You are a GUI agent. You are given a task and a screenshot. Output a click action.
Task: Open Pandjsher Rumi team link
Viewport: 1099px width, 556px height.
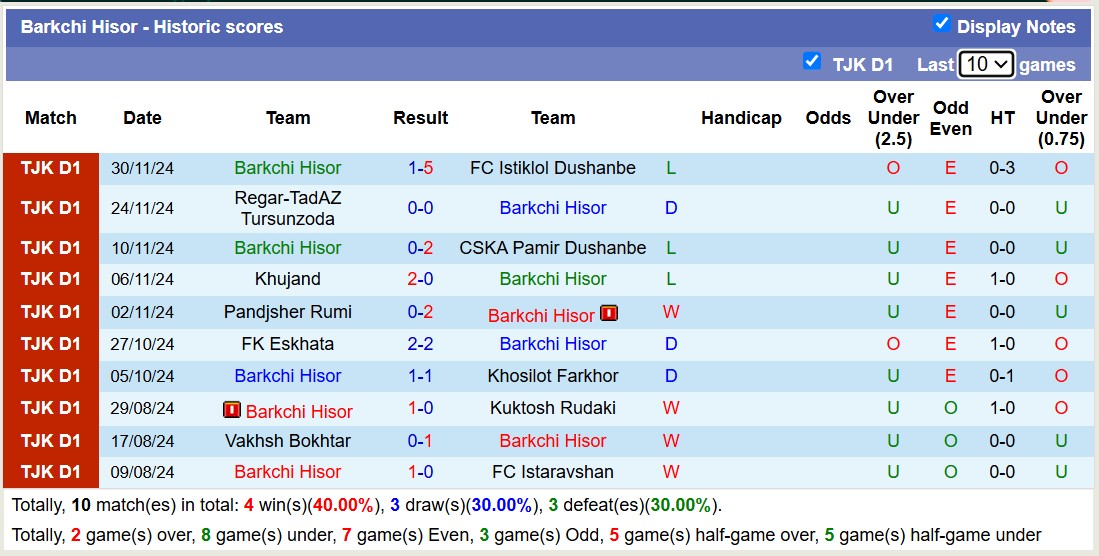pyautogui.click(x=288, y=312)
